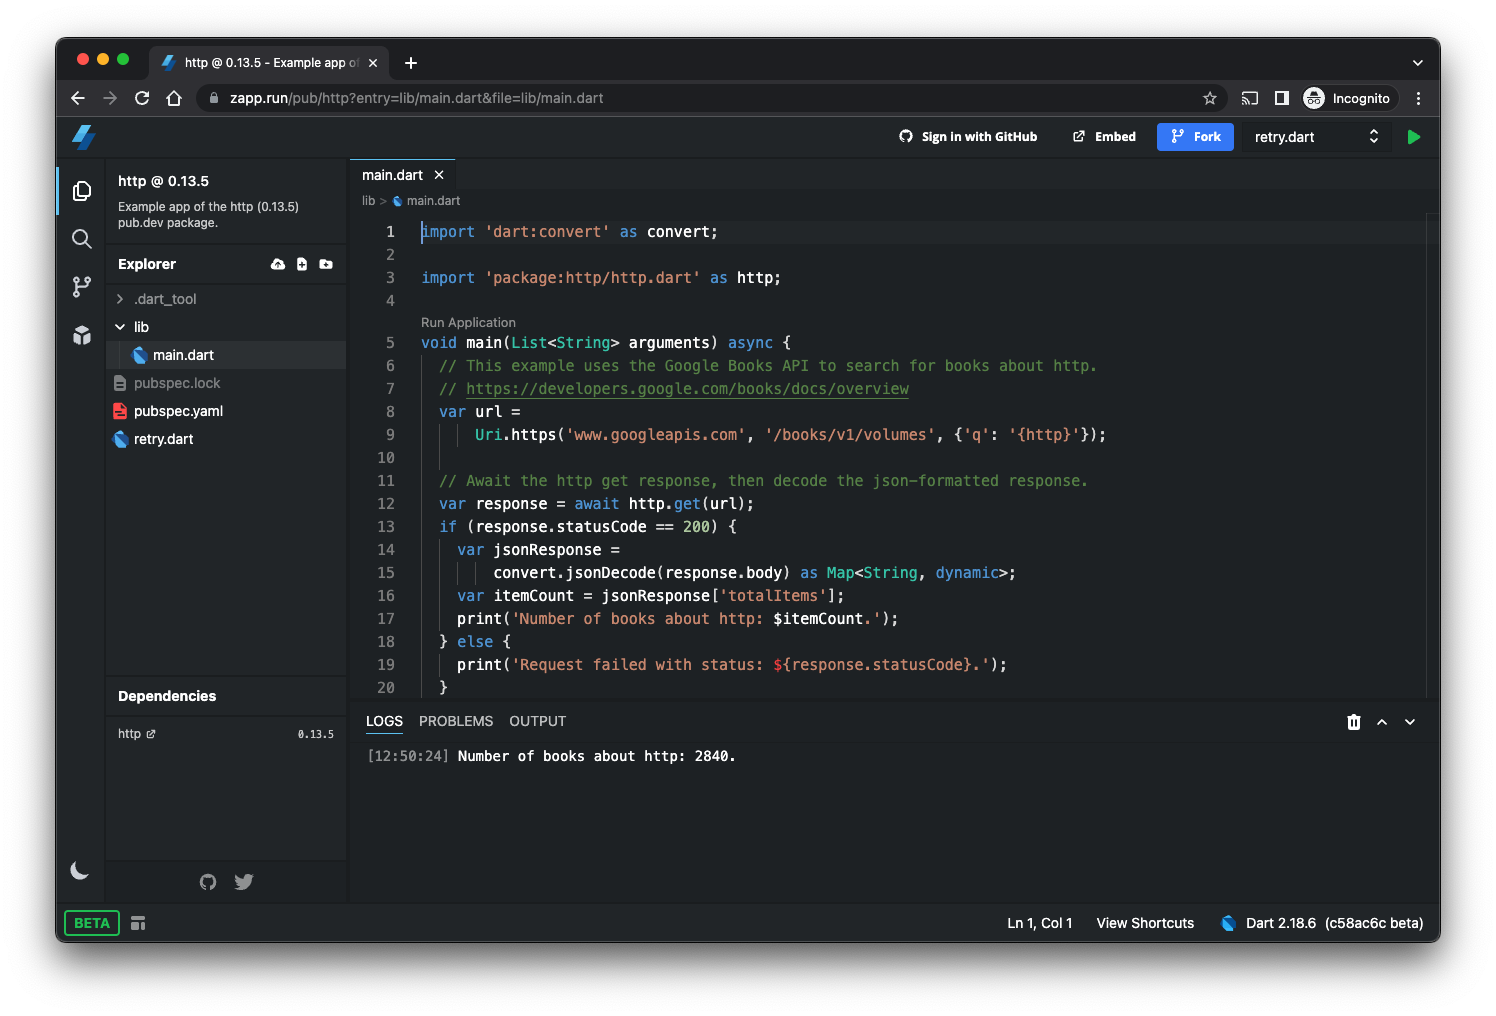Viewport: 1496px width, 1016px height.
Task: Click the new file icon in Explorer
Action: click(x=302, y=264)
